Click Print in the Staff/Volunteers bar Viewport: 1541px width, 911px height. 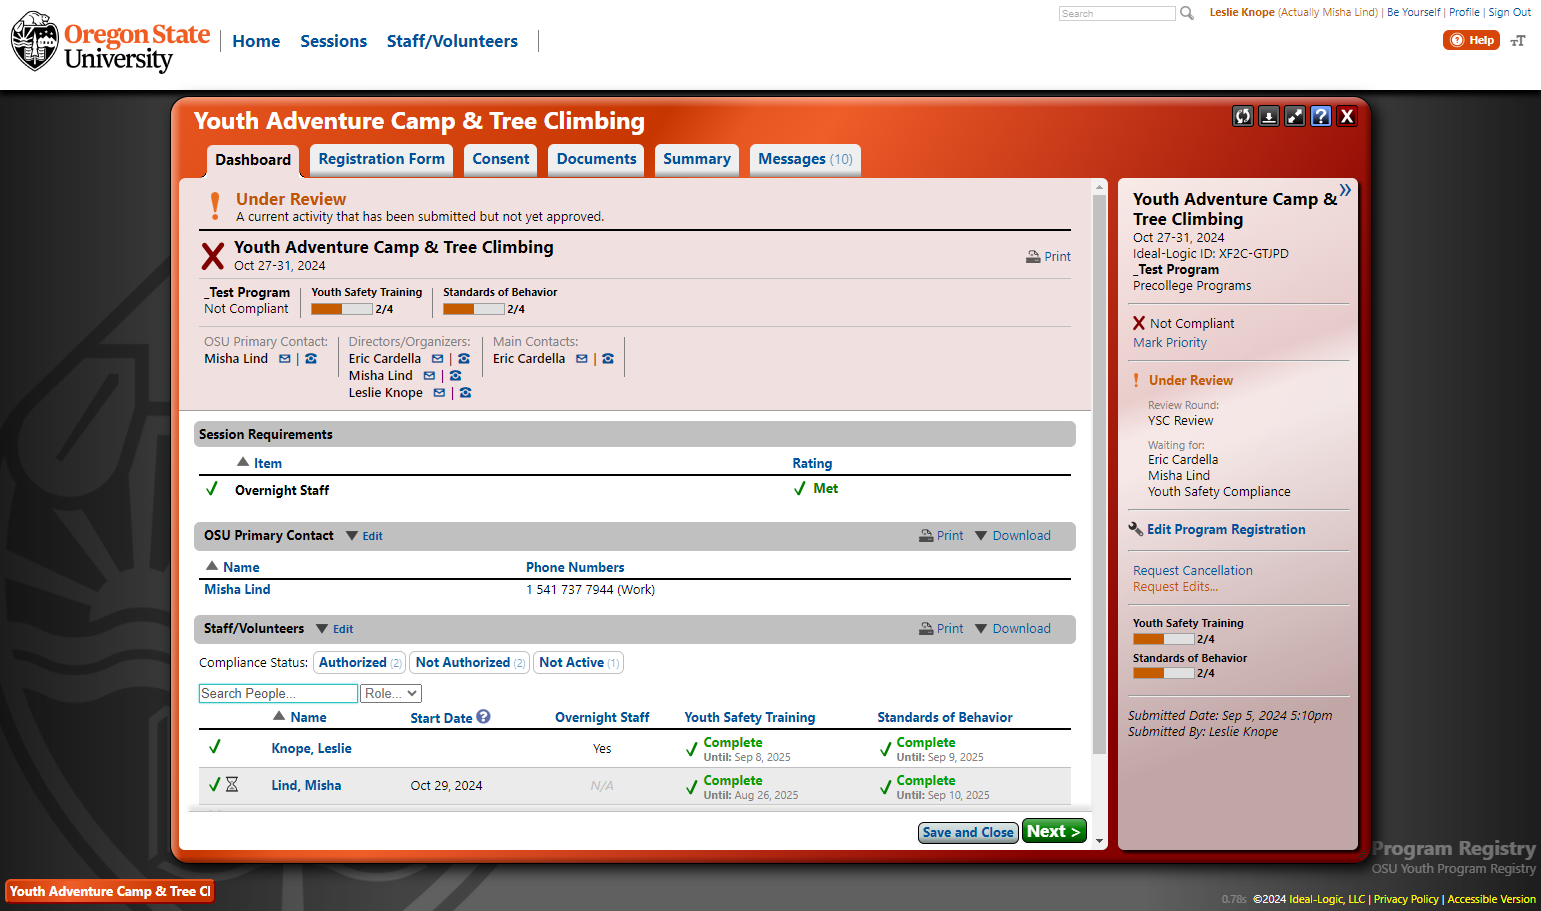pyautogui.click(x=941, y=629)
